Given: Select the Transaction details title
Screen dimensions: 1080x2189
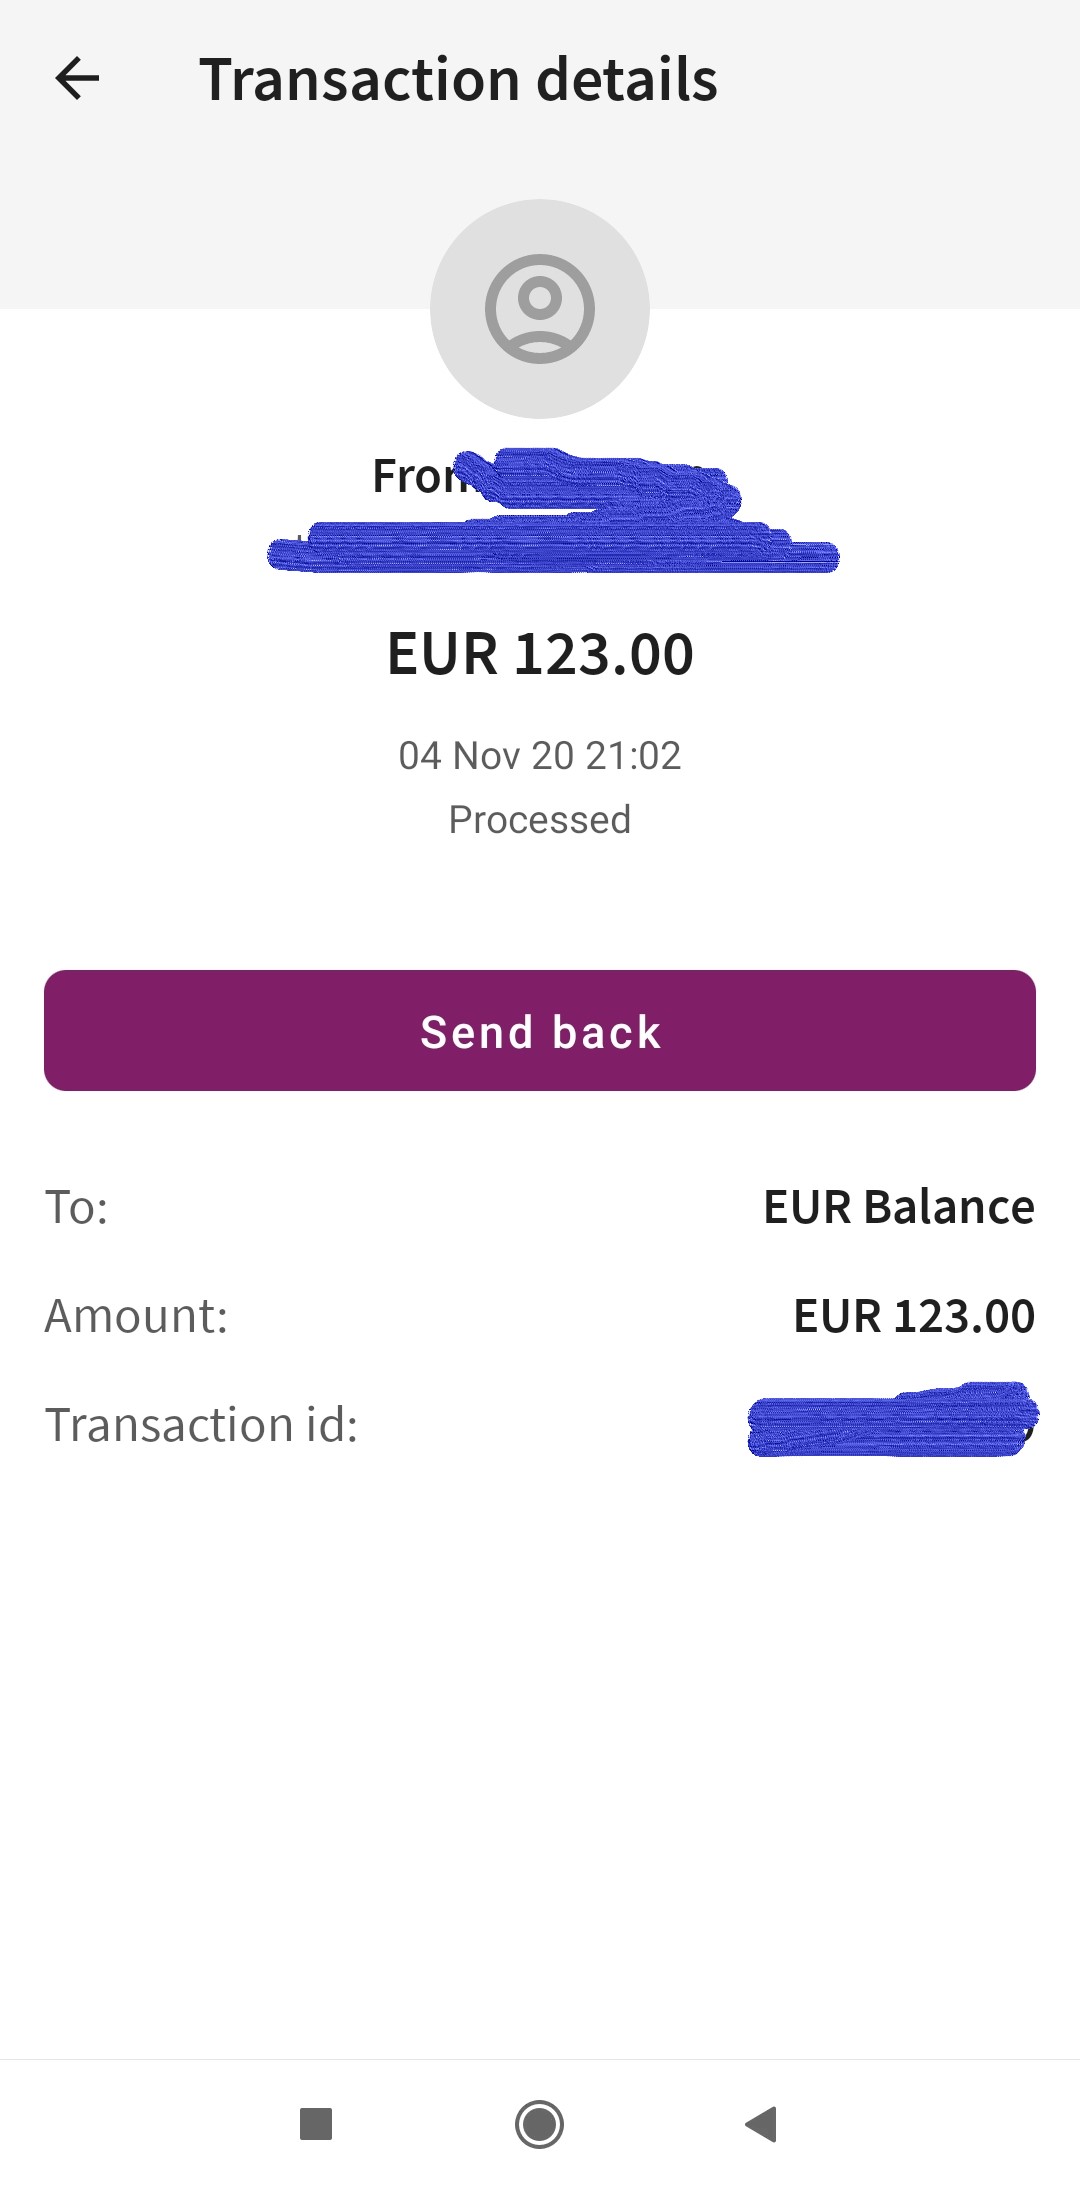Looking at the screenshot, I should pyautogui.click(x=459, y=80).
